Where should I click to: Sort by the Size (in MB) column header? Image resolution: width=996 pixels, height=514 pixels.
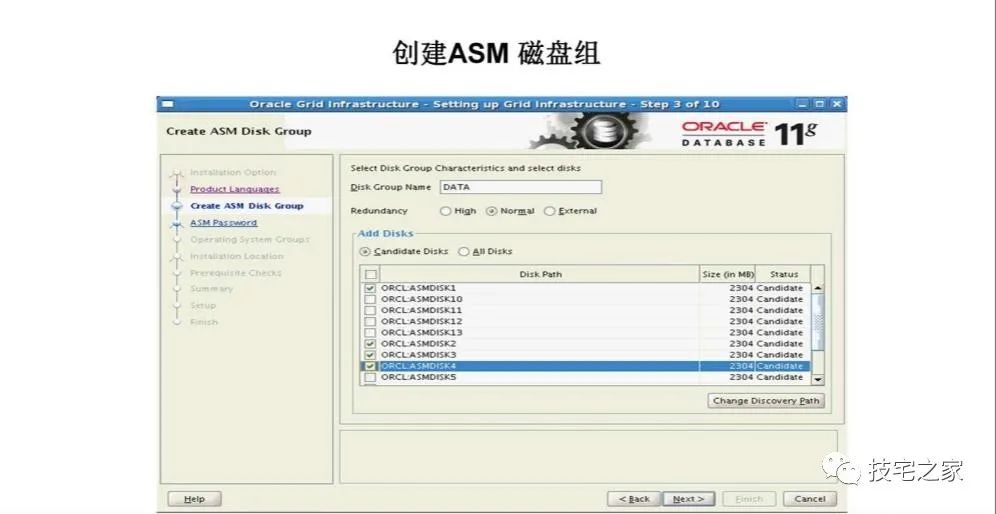[x=728, y=274]
